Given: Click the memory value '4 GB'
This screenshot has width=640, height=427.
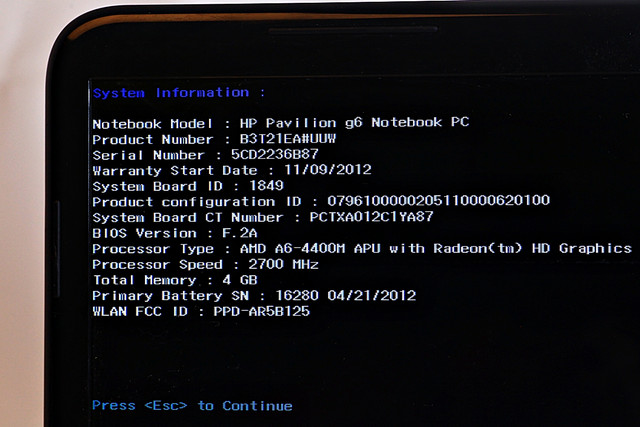Looking at the screenshot, I should 240,280.
